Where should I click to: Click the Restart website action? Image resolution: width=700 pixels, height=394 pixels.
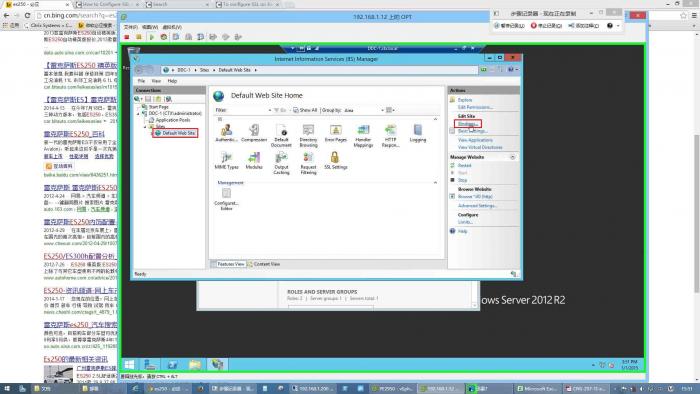[x=464, y=166]
